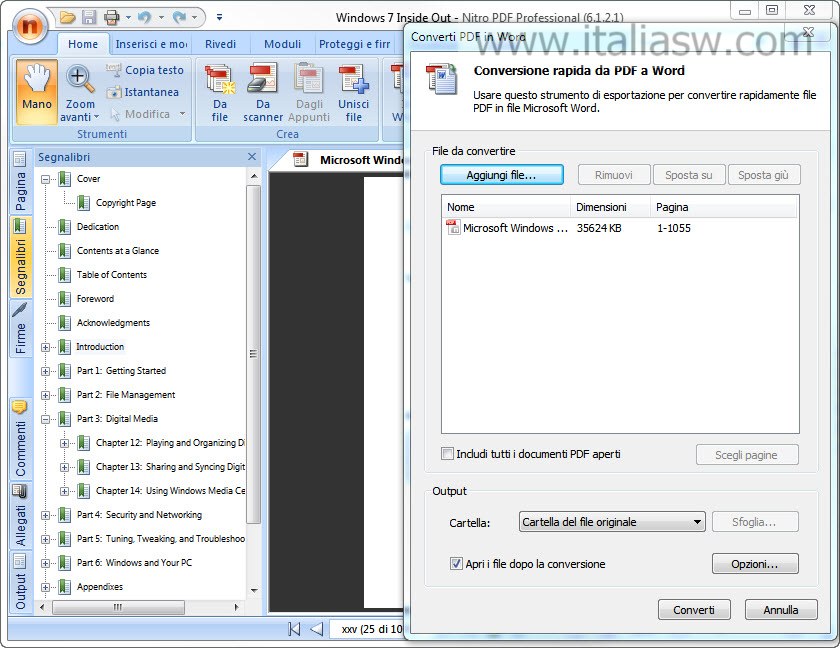Image resolution: width=840 pixels, height=648 pixels.
Task: Click bookmarks panel horizontal scrollbar thumb
Action: pos(118,607)
